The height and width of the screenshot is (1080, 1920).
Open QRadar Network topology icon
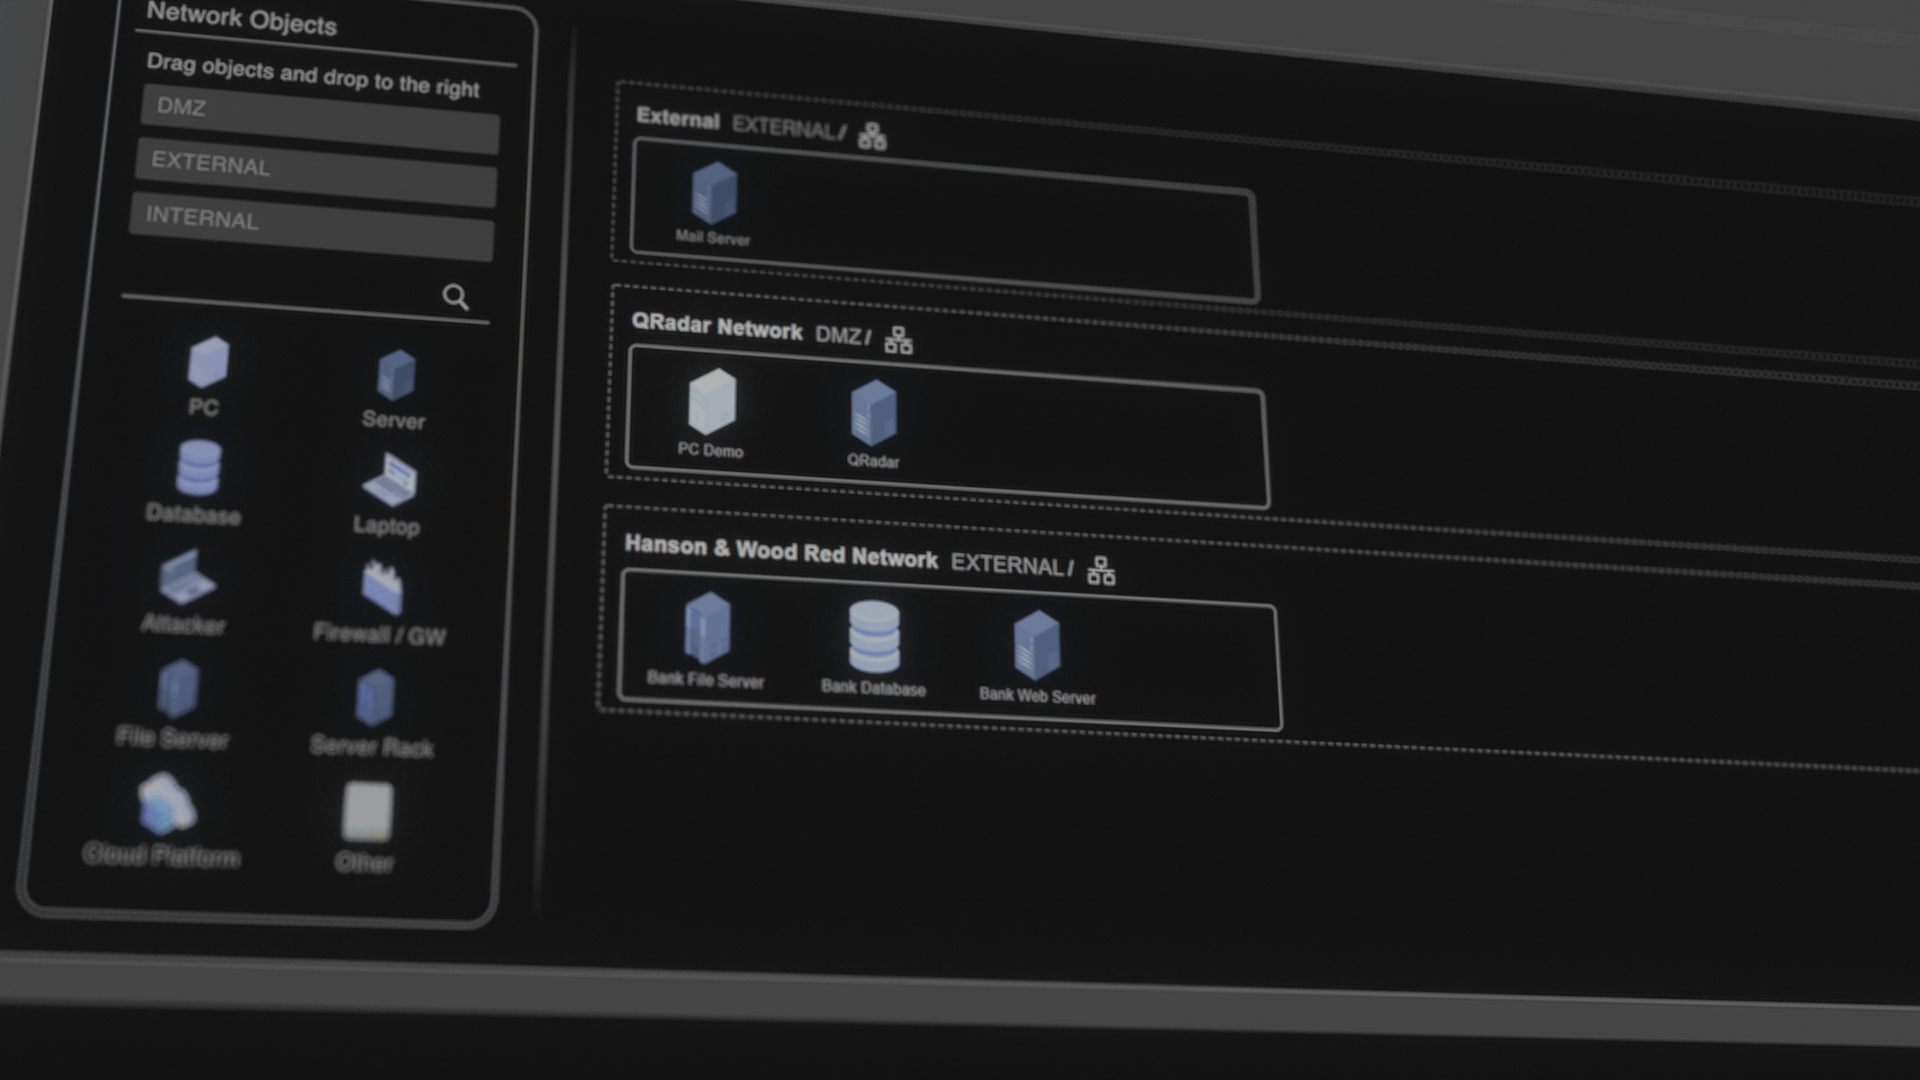pos(898,341)
